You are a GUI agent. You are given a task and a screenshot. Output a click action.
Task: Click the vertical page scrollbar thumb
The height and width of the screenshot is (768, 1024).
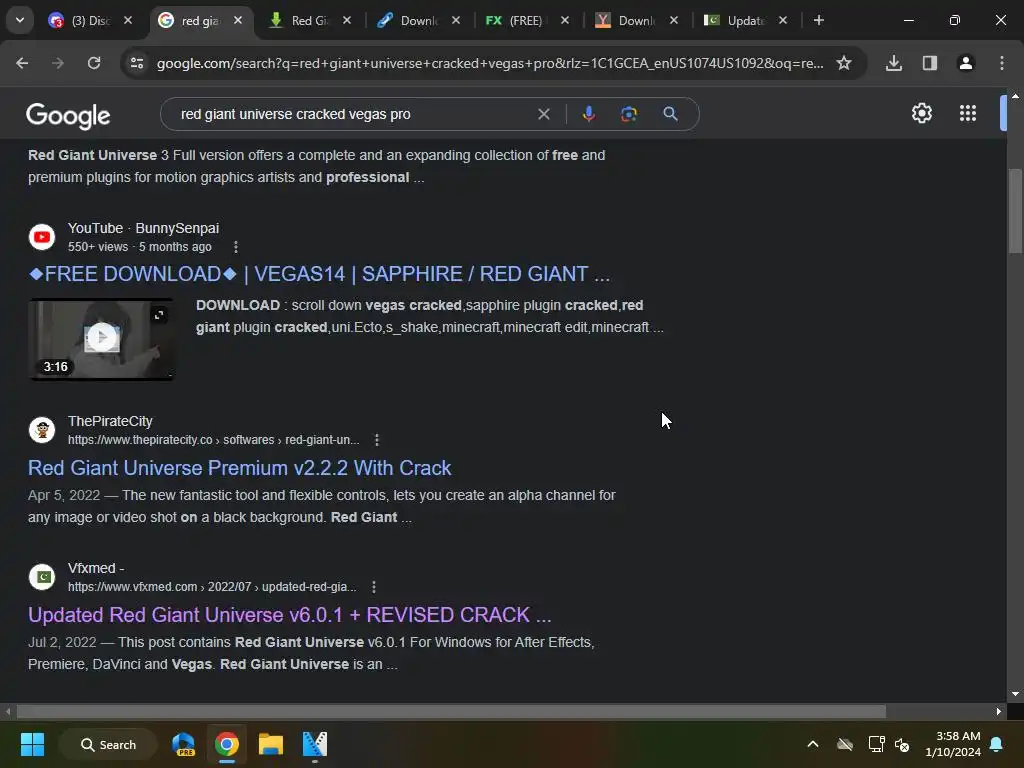[x=1015, y=210]
